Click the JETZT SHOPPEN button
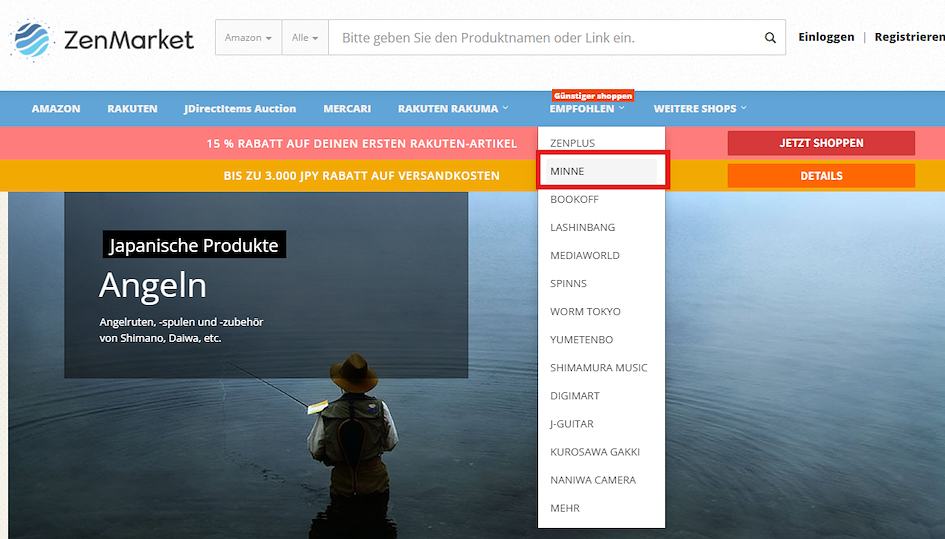Screen dimensions: 945x539 821,143
